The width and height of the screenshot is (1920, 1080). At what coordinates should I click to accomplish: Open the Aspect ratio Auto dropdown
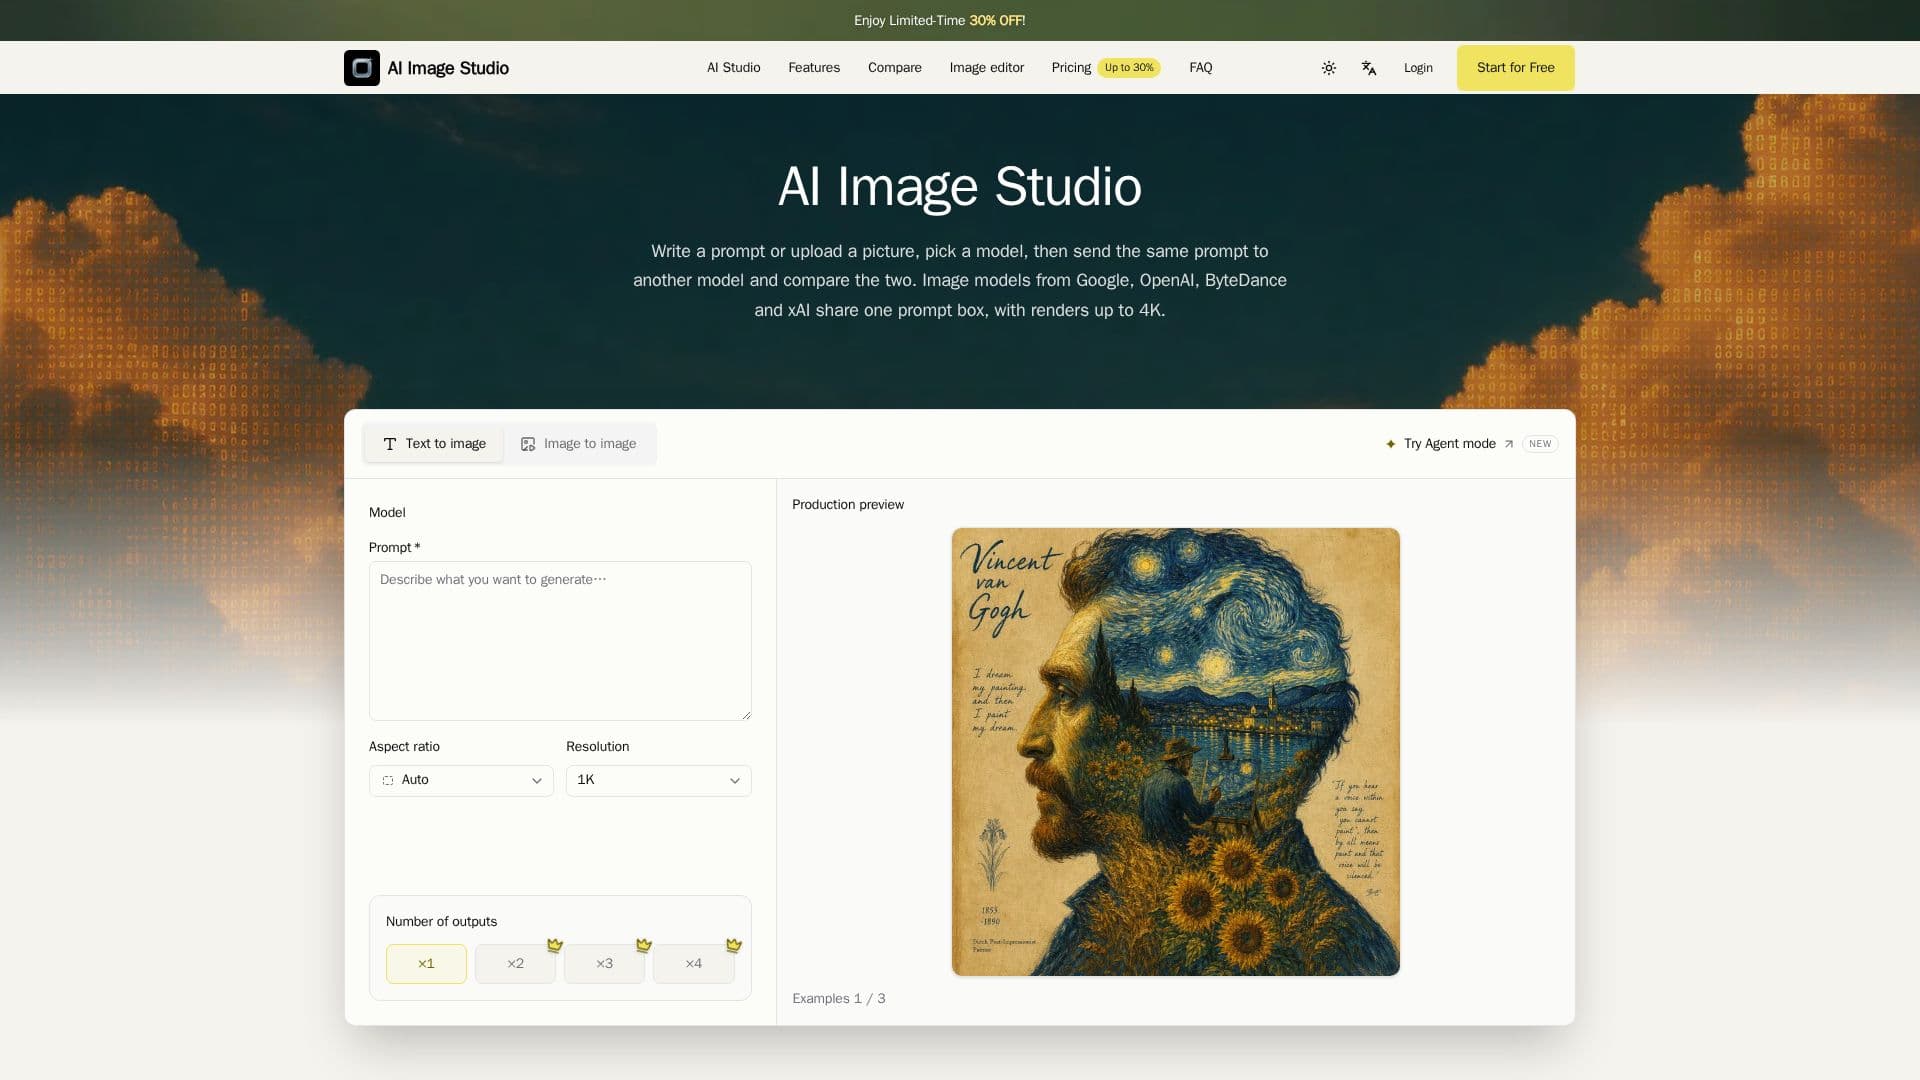461,781
